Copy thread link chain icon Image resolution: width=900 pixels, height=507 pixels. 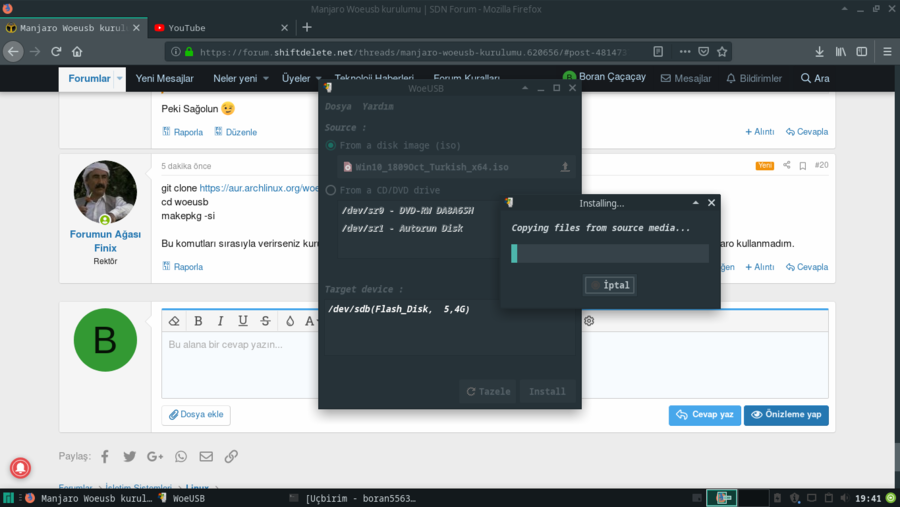[231, 456]
